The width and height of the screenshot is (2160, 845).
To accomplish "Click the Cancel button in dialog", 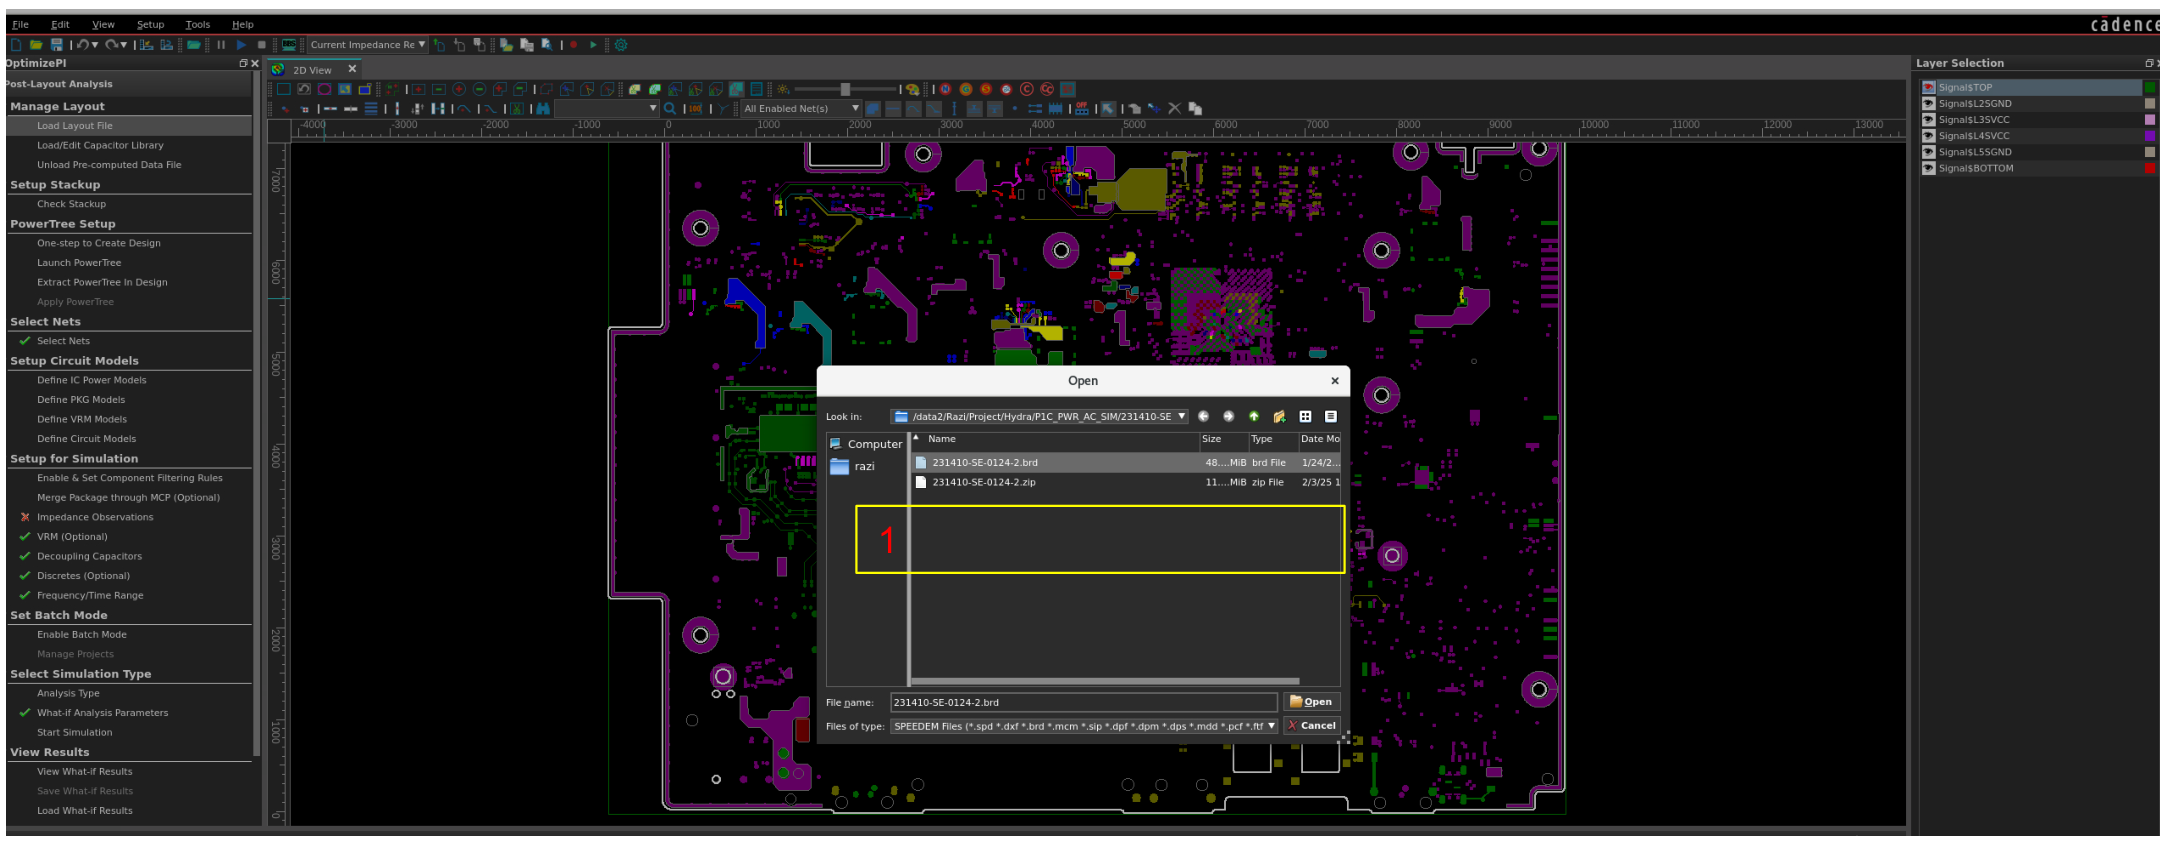I will pyautogui.click(x=1311, y=726).
